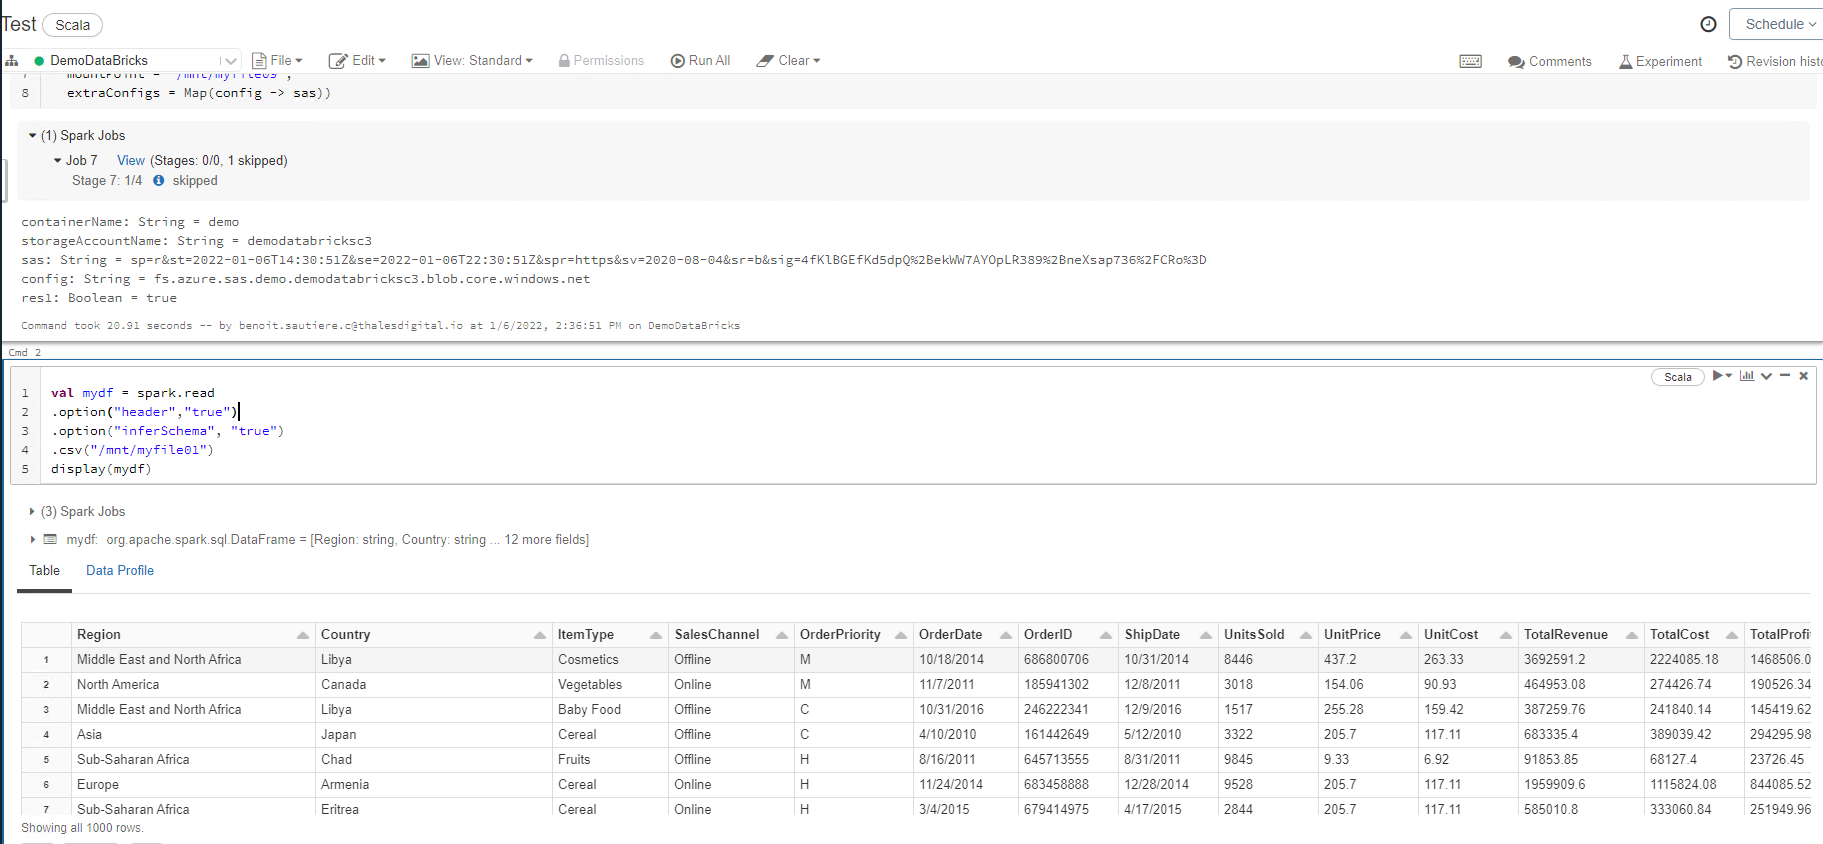Sort by SalesChannel column

click(782, 635)
